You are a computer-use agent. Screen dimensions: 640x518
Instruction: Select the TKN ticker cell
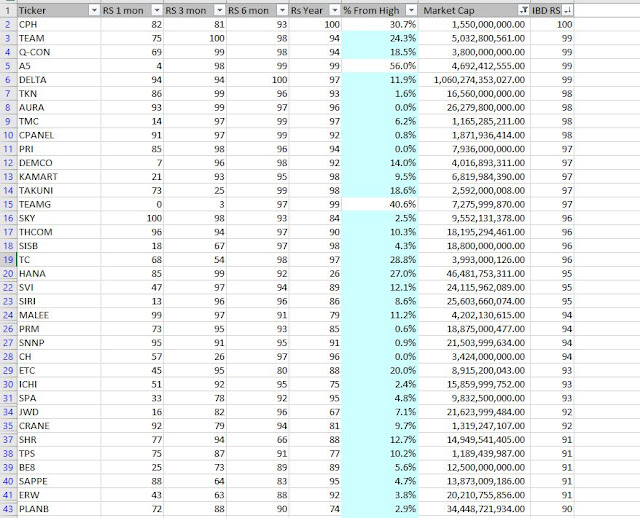59,93
